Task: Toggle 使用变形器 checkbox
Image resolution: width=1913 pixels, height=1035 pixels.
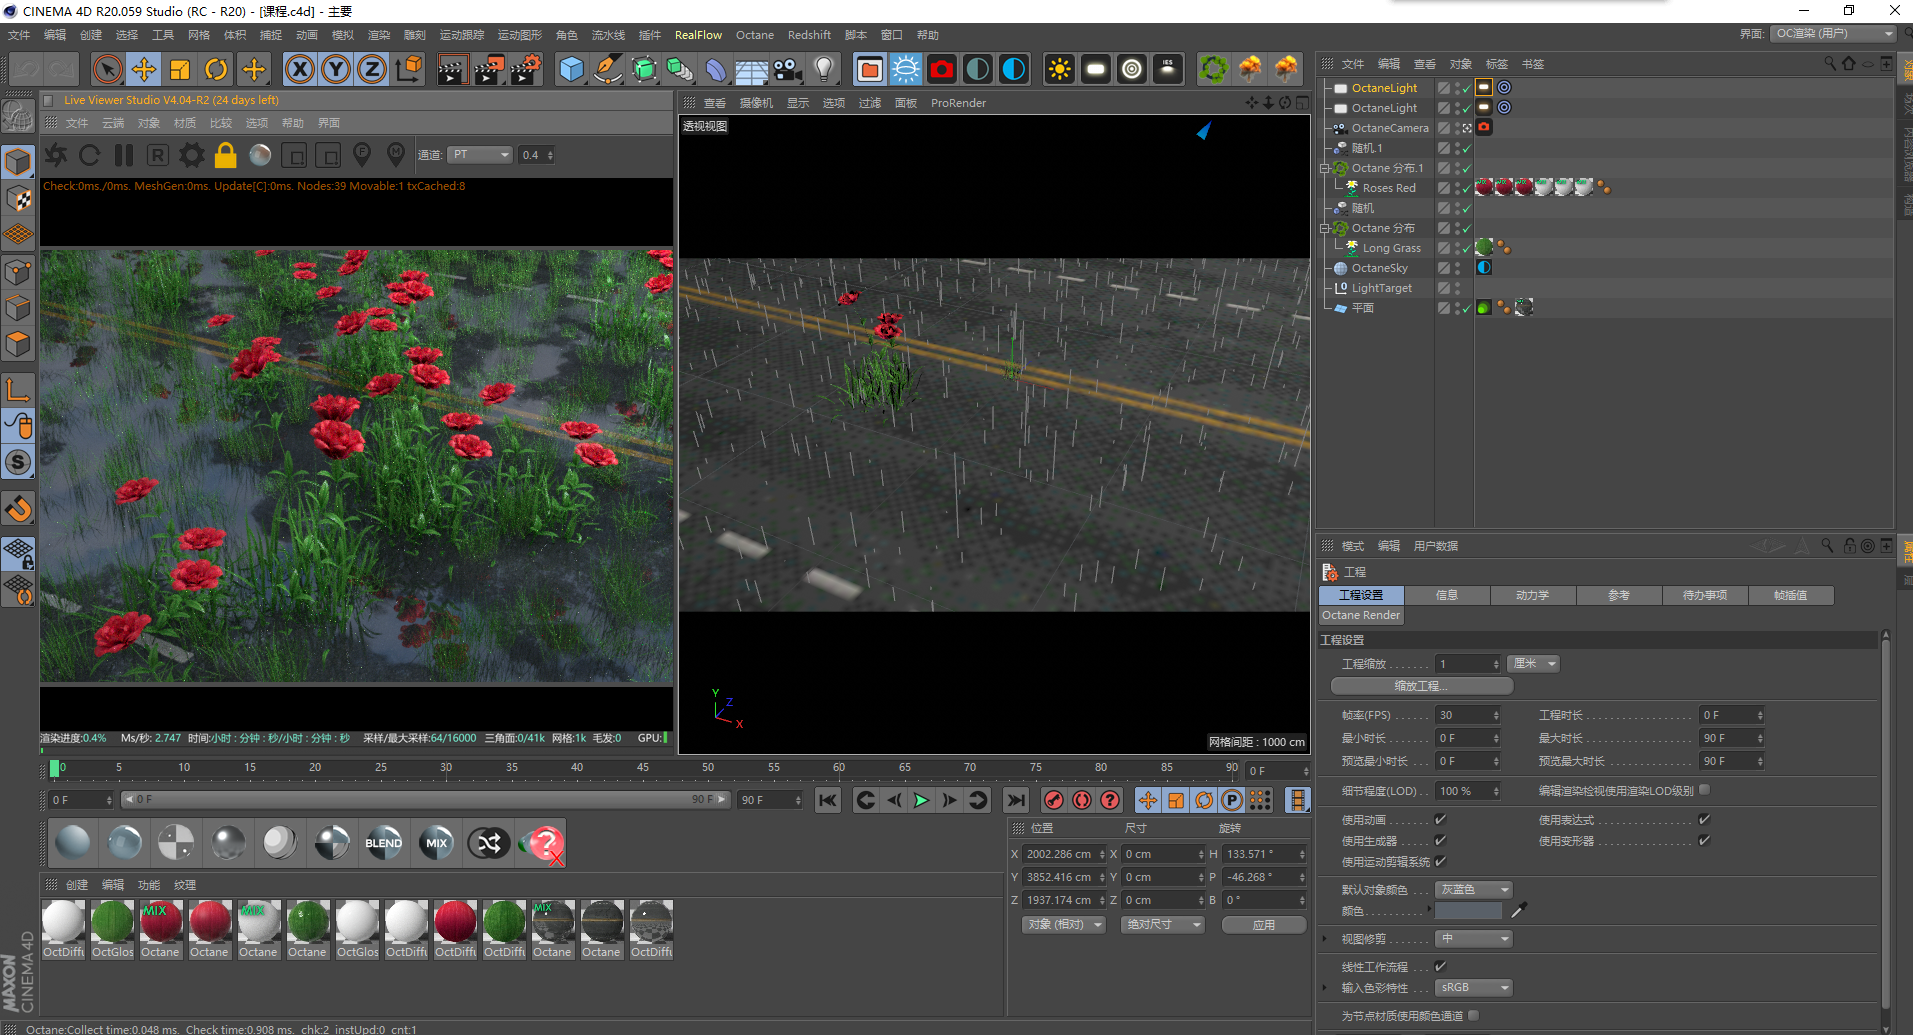Action: point(1704,840)
